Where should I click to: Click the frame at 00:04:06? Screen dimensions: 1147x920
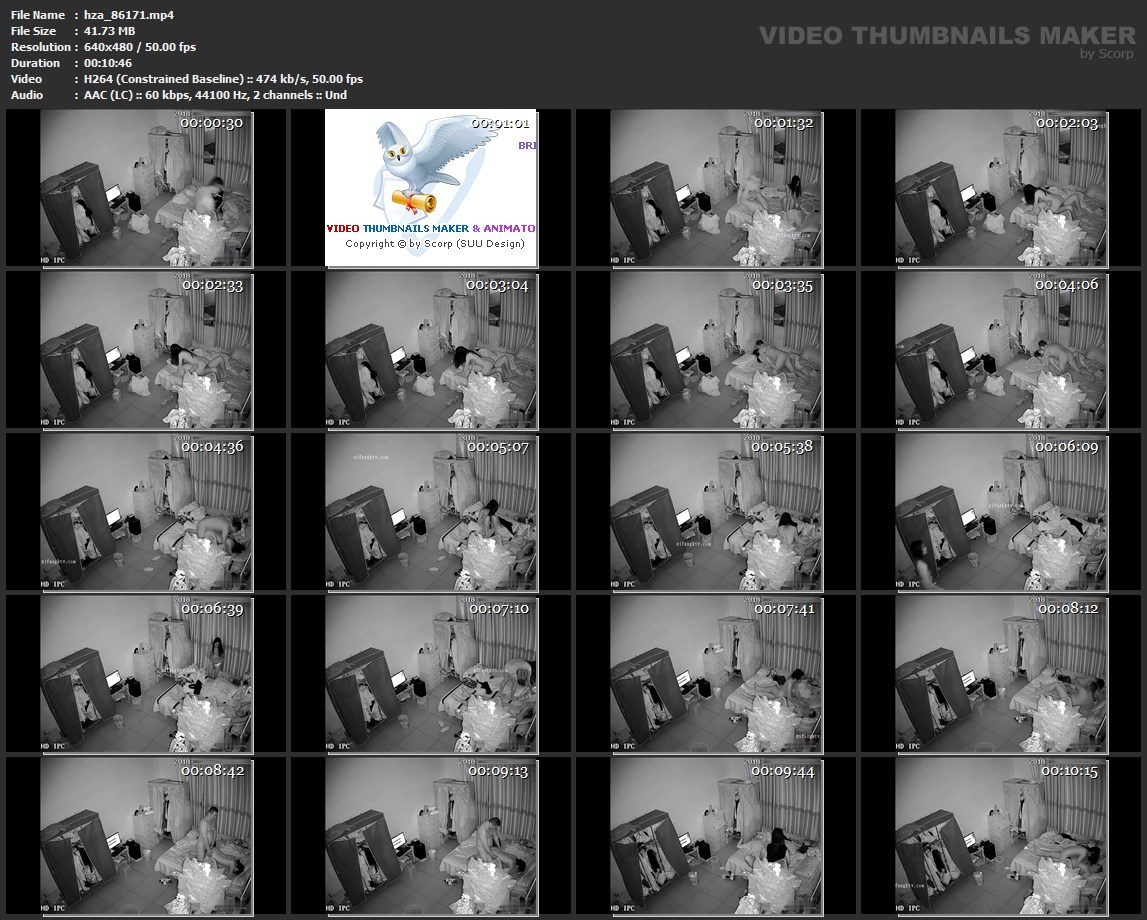1001,350
